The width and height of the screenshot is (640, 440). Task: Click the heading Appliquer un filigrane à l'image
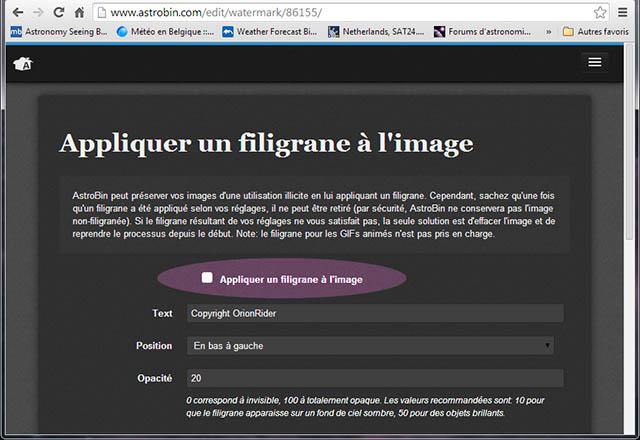click(x=266, y=143)
